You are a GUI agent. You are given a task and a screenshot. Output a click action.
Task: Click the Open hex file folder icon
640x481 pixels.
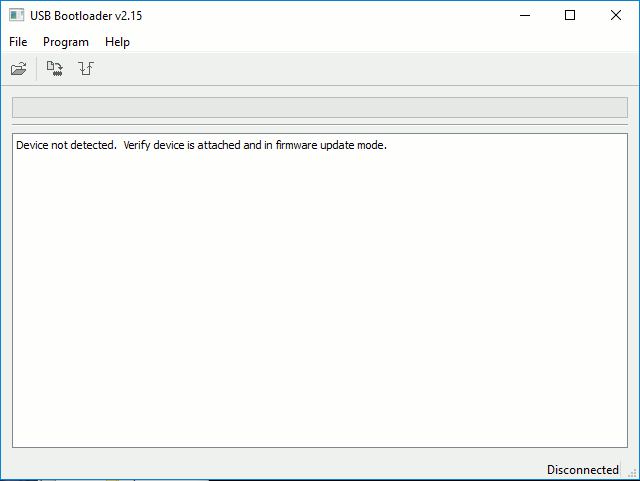(x=18, y=69)
